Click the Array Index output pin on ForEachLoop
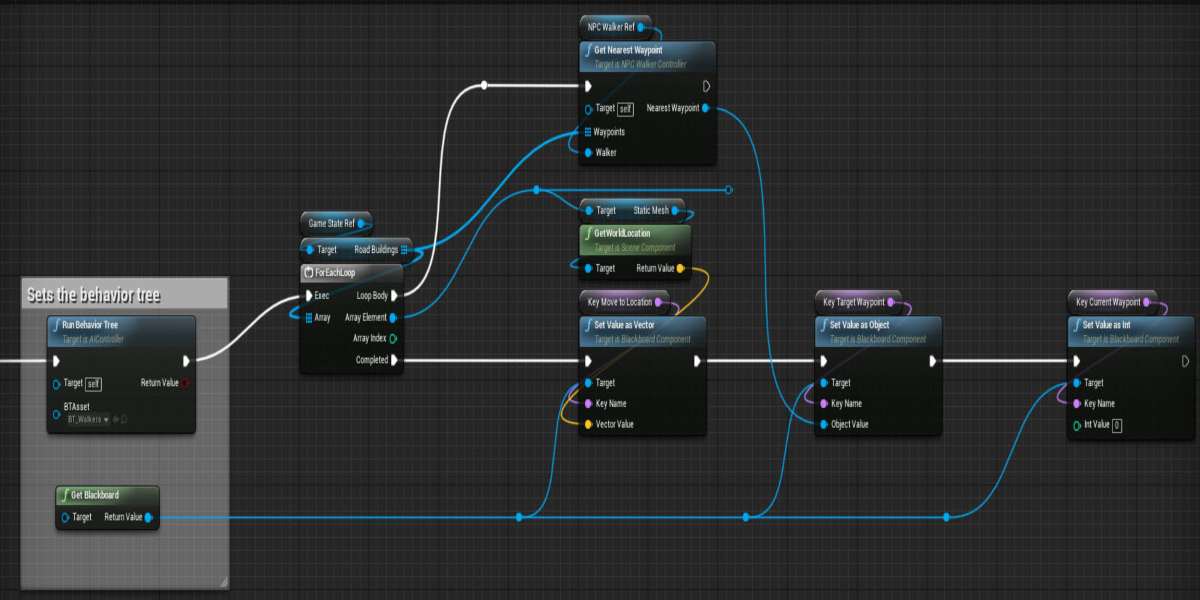Screen dimensions: 1200x600 [x=394, y=338]
